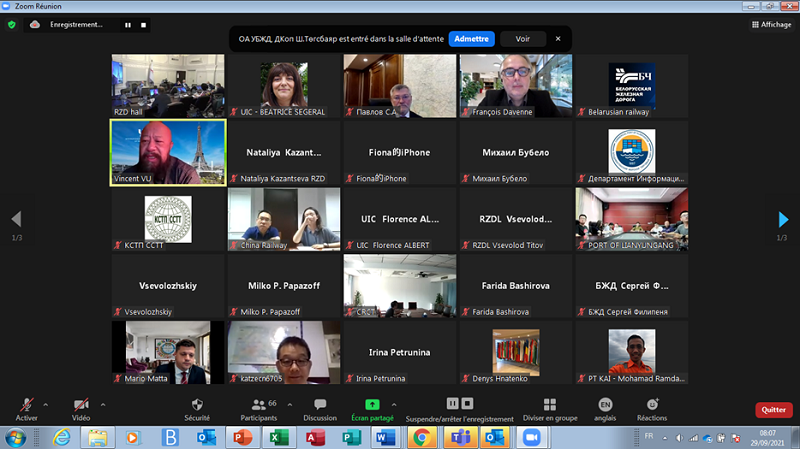Click the green Écran partagé share icon
The width and height of the screenshot is (800, 449).
click(372, 404)
